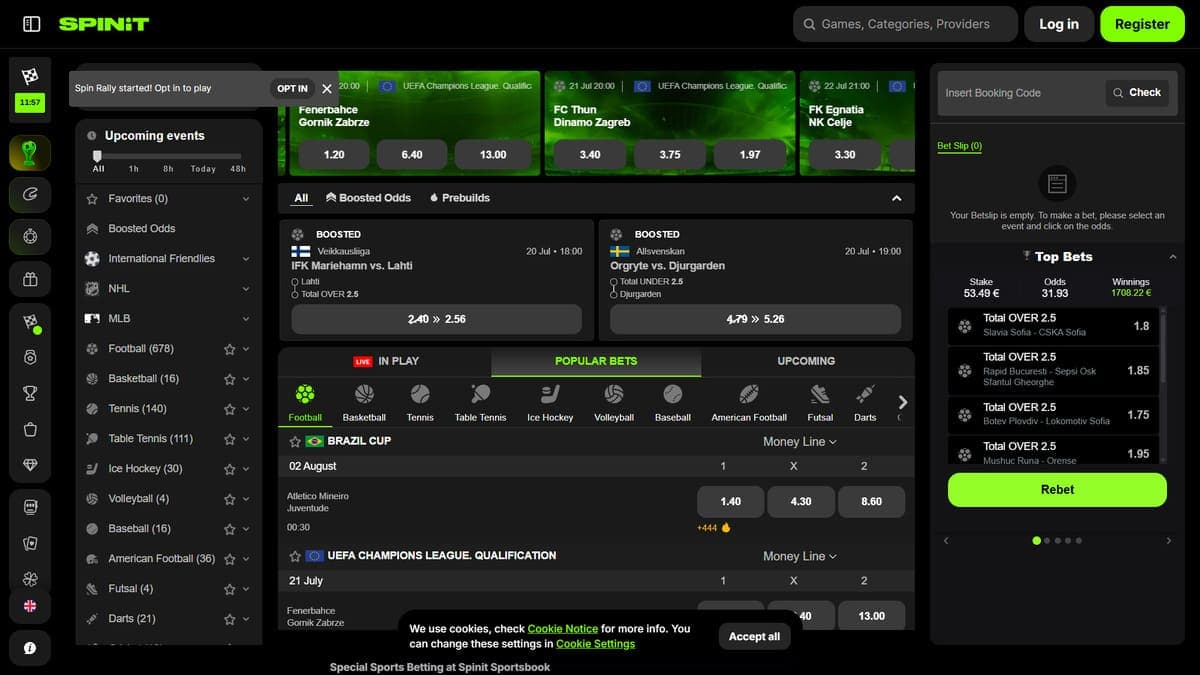Image resolution: width=1200 pixels, height=675 pixels.
Task: Star the Brazil Cup league
Action: [295, 441]
